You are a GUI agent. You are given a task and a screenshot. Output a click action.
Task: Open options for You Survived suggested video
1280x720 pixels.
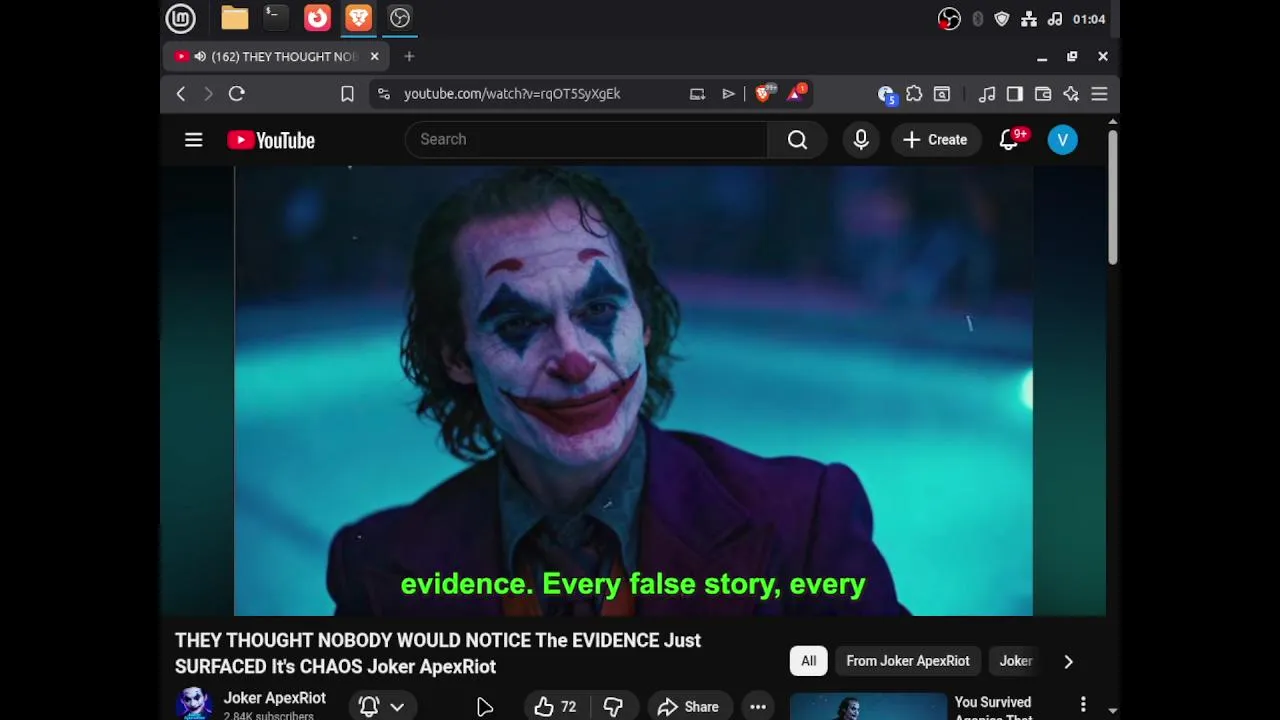coord(1083,705)
